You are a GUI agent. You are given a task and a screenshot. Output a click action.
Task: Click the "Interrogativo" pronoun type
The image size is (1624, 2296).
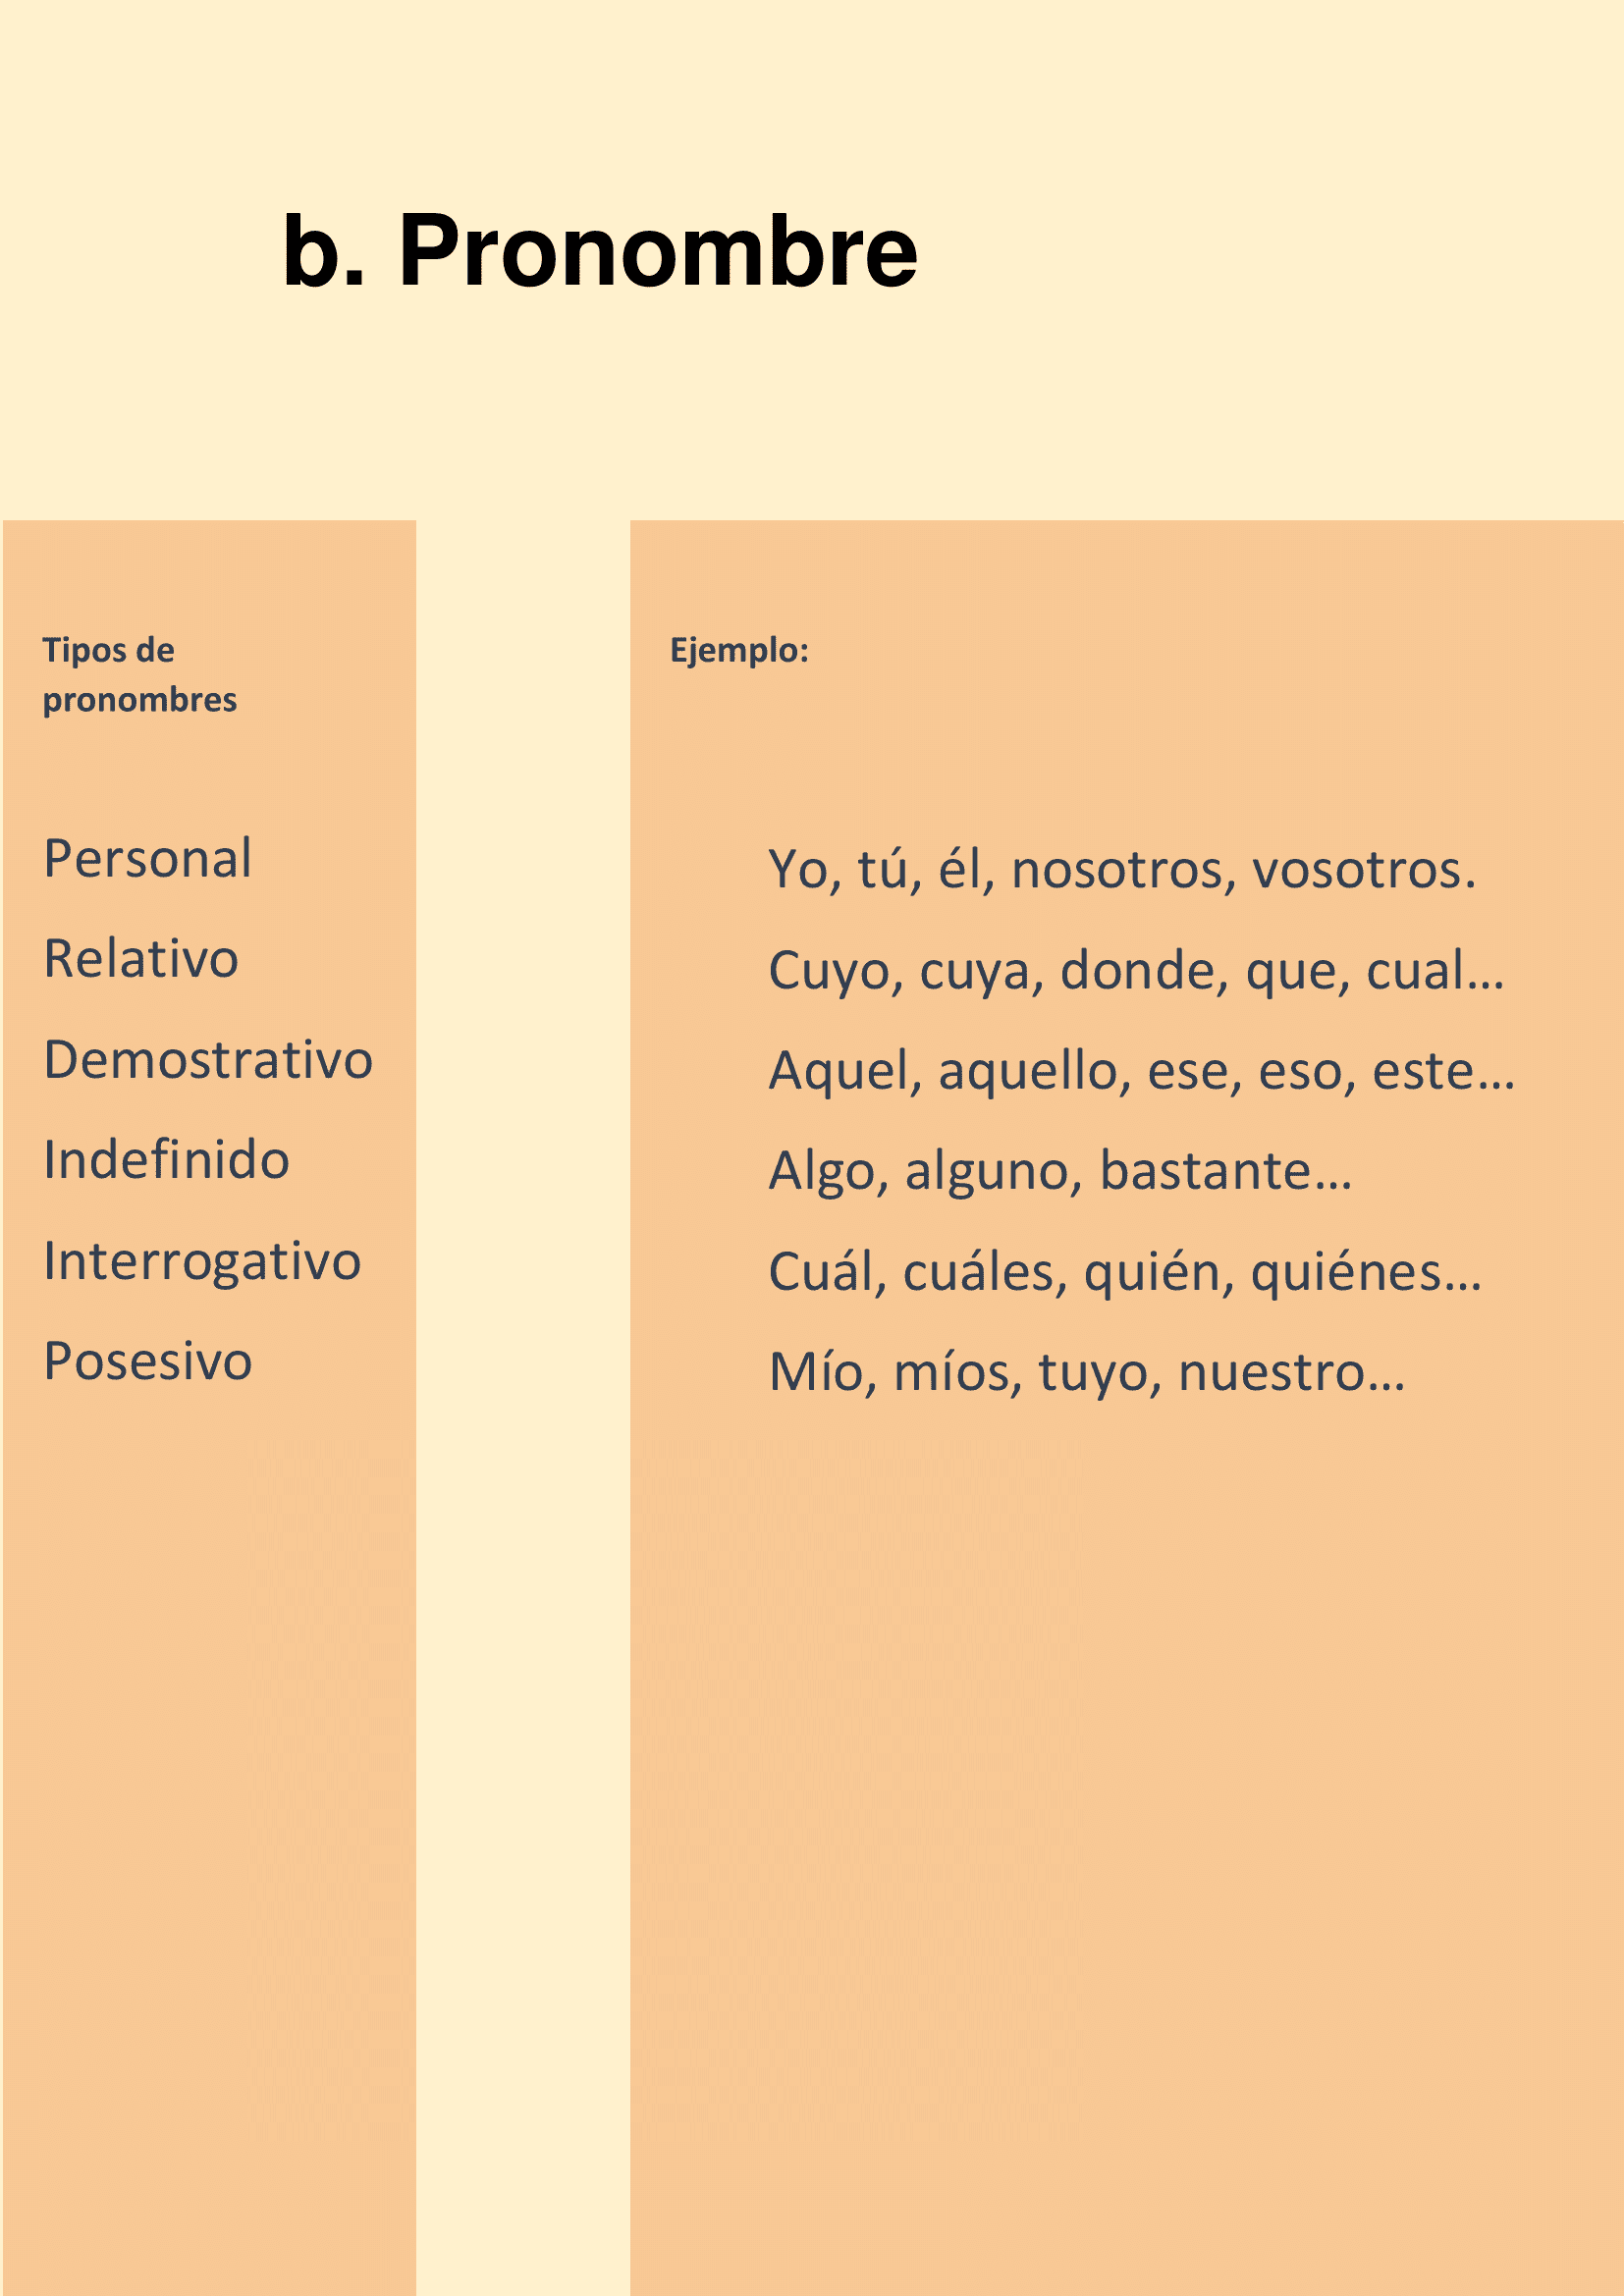coord(202,1260)
